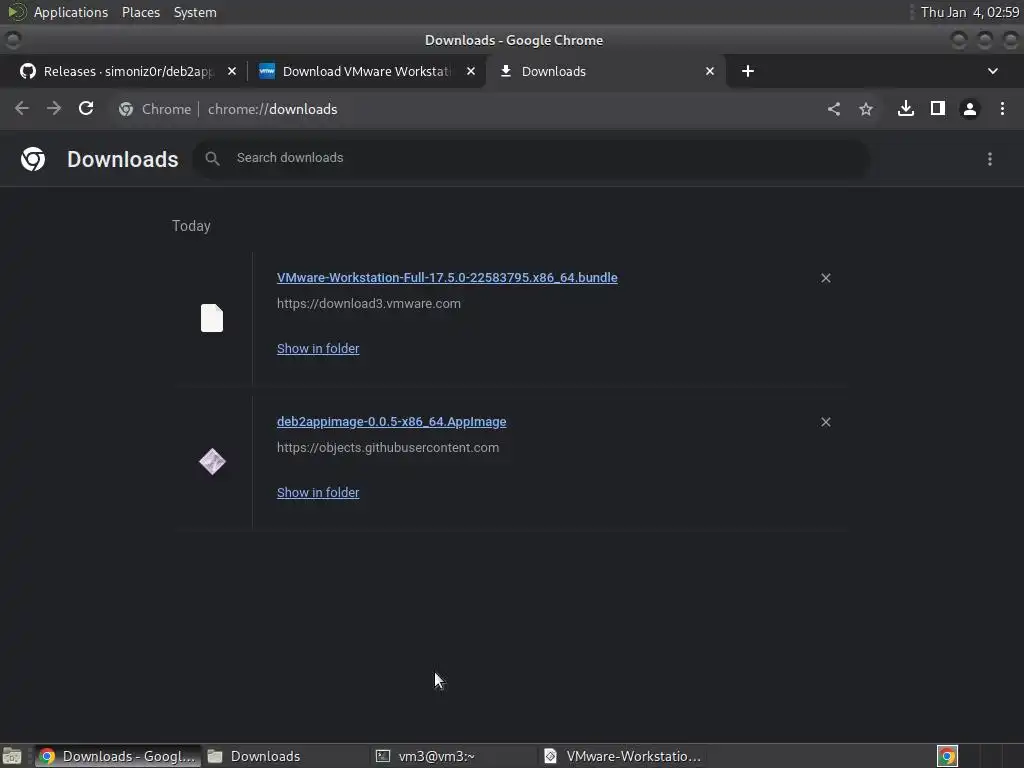This screenshot has width=1024, height=768.
Task: Open a new tab with plus button
Action: (x=748, y=71)
